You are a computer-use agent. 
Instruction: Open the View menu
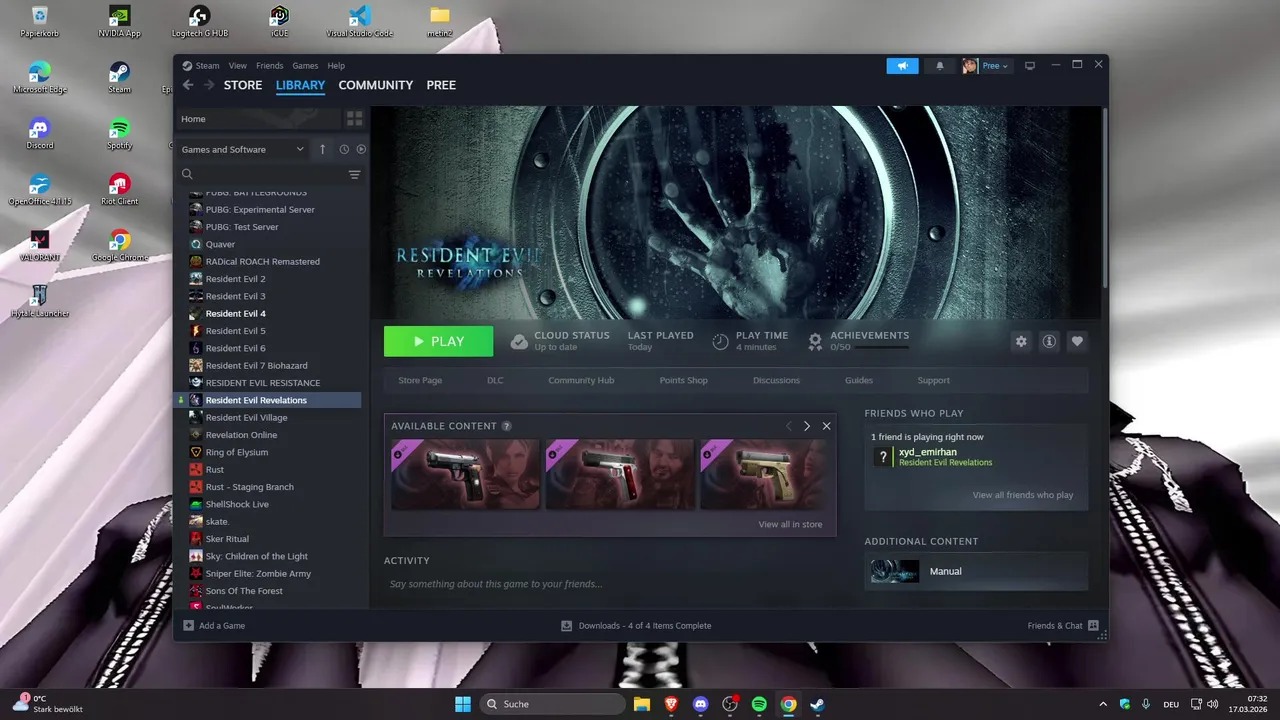[237, 66]
